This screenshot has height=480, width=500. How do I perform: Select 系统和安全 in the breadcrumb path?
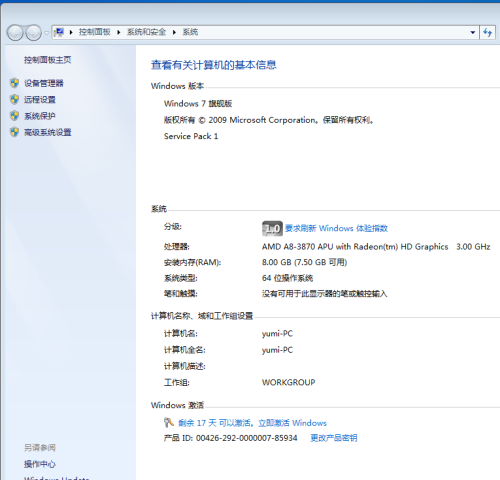point(146,32)
